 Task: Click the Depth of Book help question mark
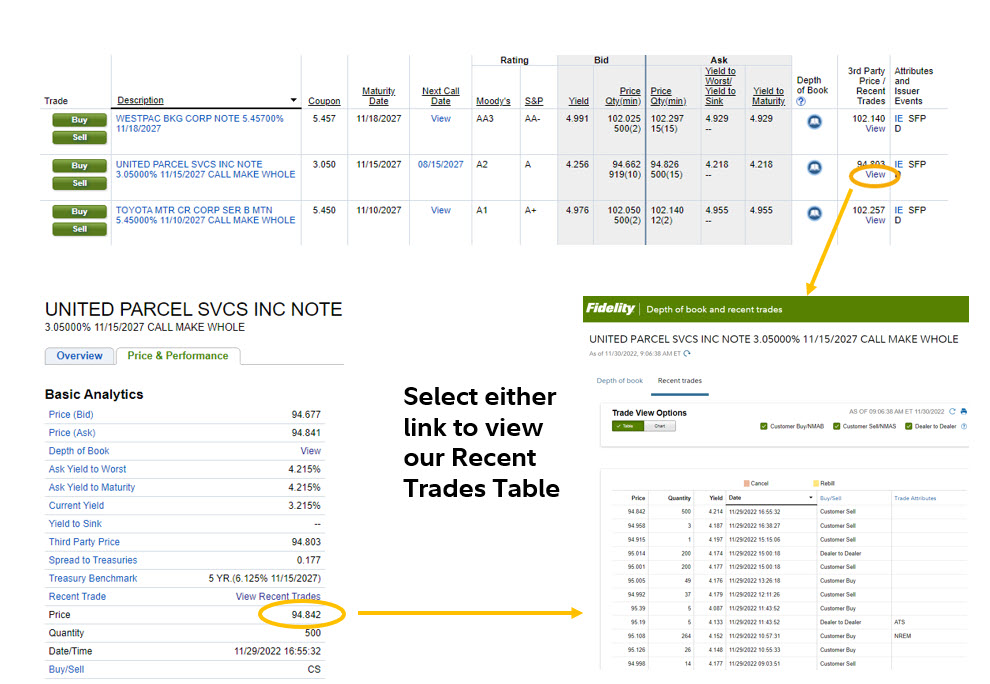click(x=801, y=101)
